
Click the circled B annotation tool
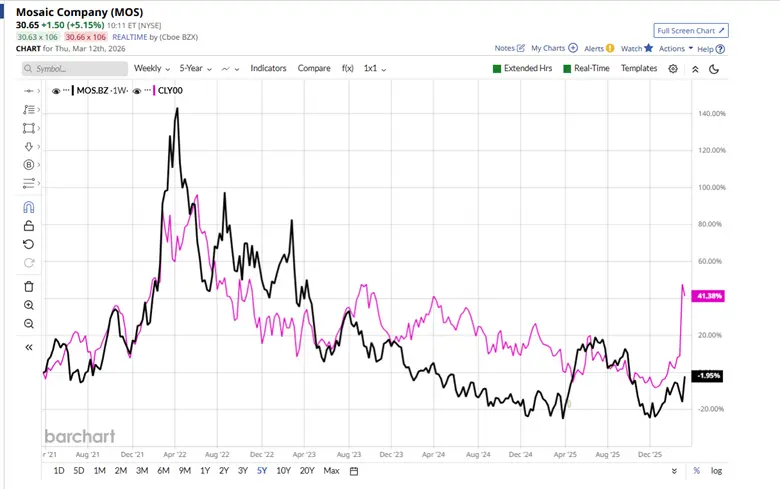(x=29, y=165)
